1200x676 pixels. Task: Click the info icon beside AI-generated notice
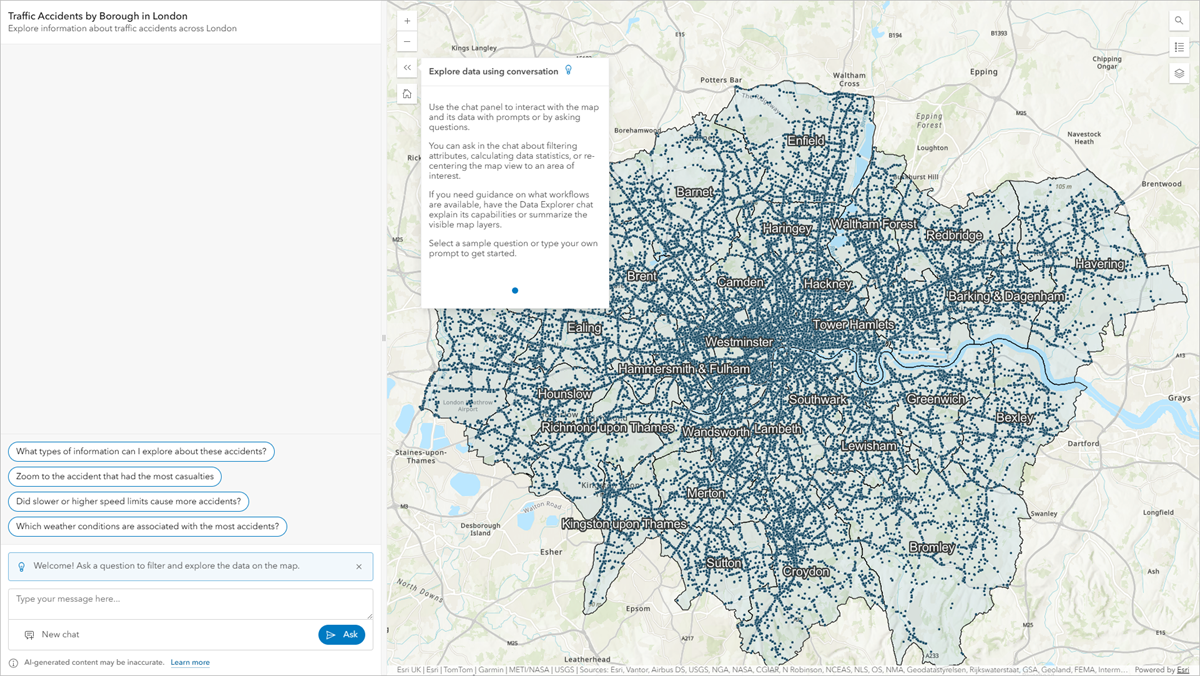(14, 662)
